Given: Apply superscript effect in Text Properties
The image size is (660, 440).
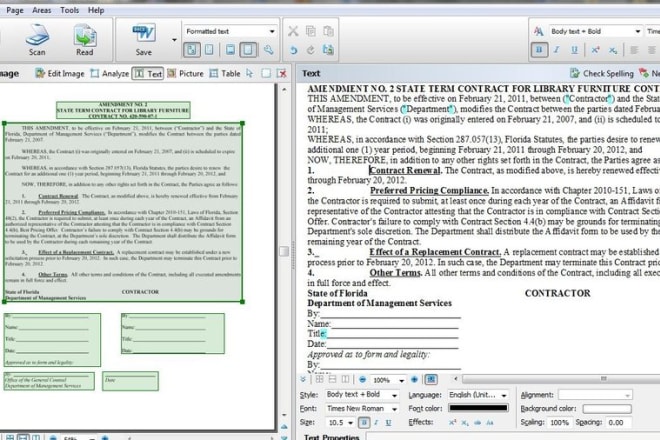Looking at the screenshot, I should [452, 422].
